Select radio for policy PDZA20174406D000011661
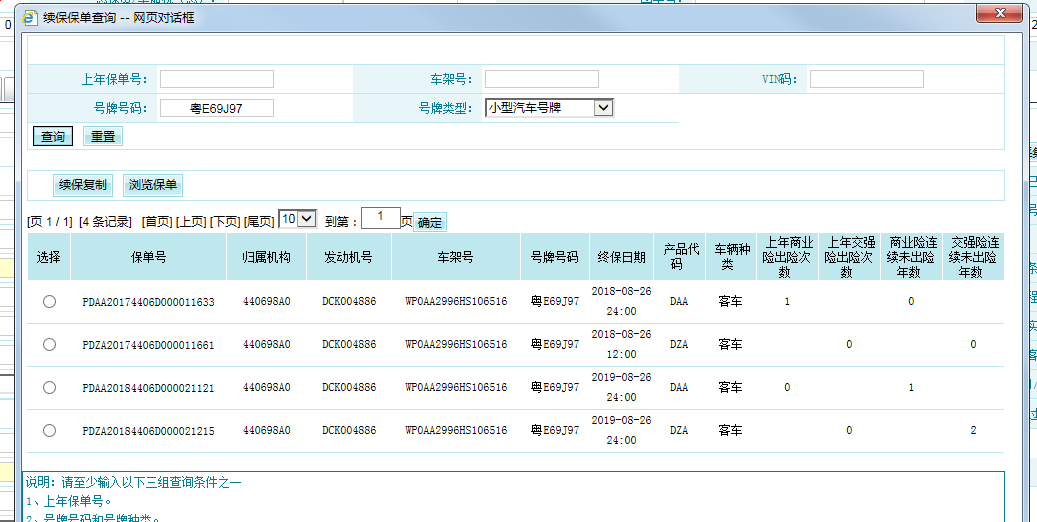Screen dimensions: 1037x522 coord(49,345)
